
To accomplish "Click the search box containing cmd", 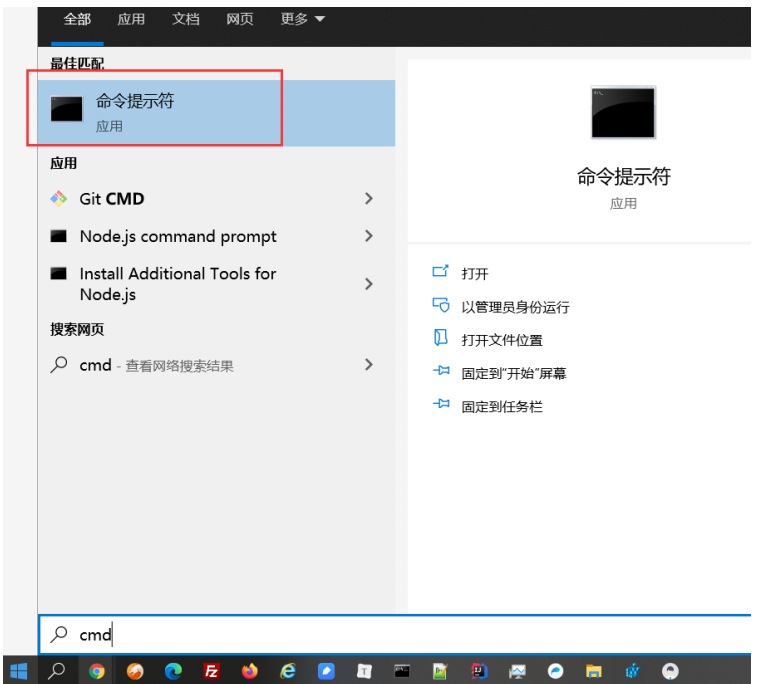I will point(395,634).
